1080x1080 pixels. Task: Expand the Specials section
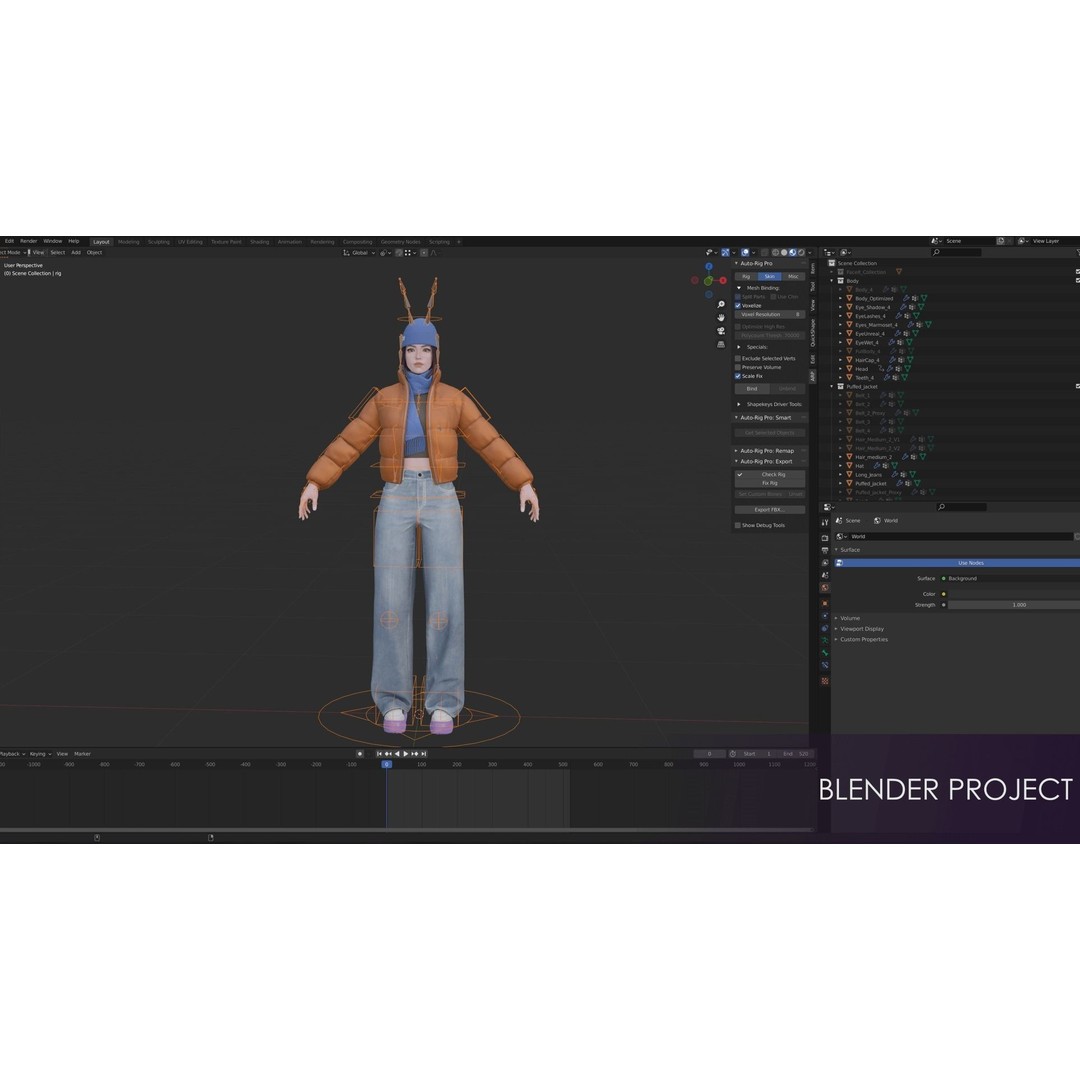tap(739, 347)
